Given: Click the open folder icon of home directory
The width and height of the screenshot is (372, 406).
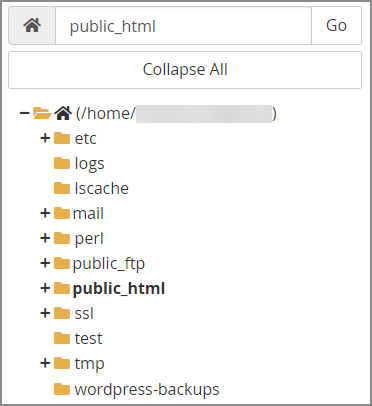Looking at the screenshot, I should [x=42, y=113].
